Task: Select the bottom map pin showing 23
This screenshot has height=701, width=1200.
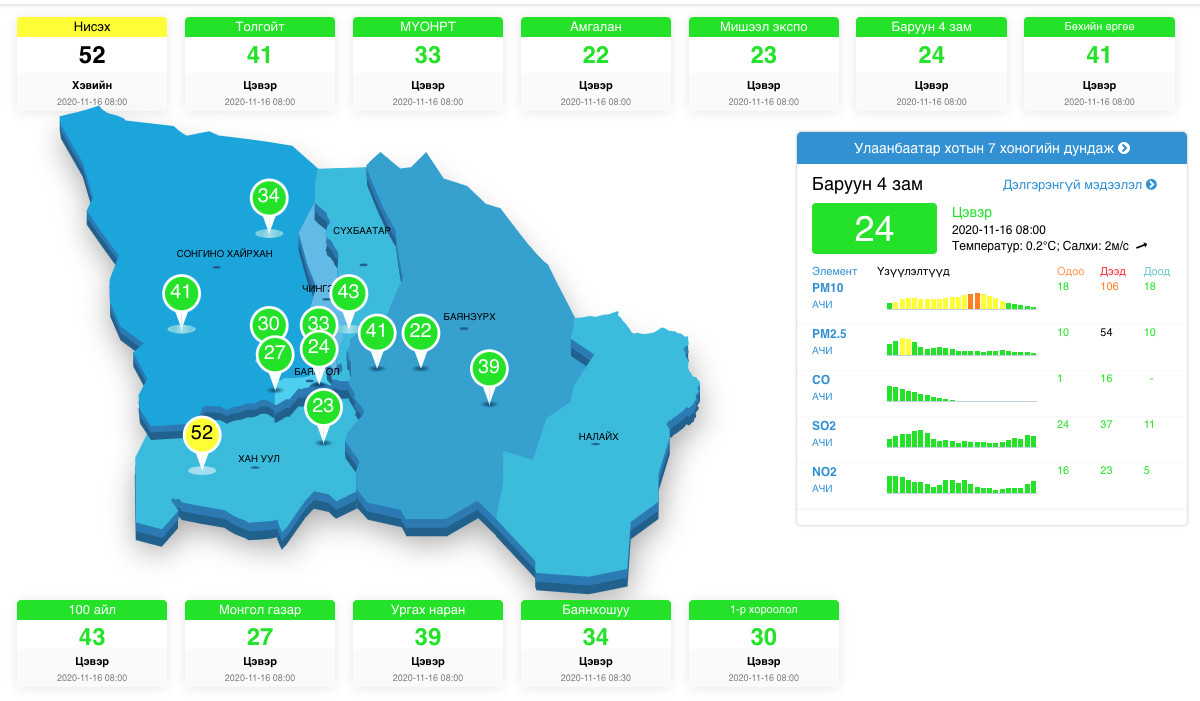Action: point(322,407)
